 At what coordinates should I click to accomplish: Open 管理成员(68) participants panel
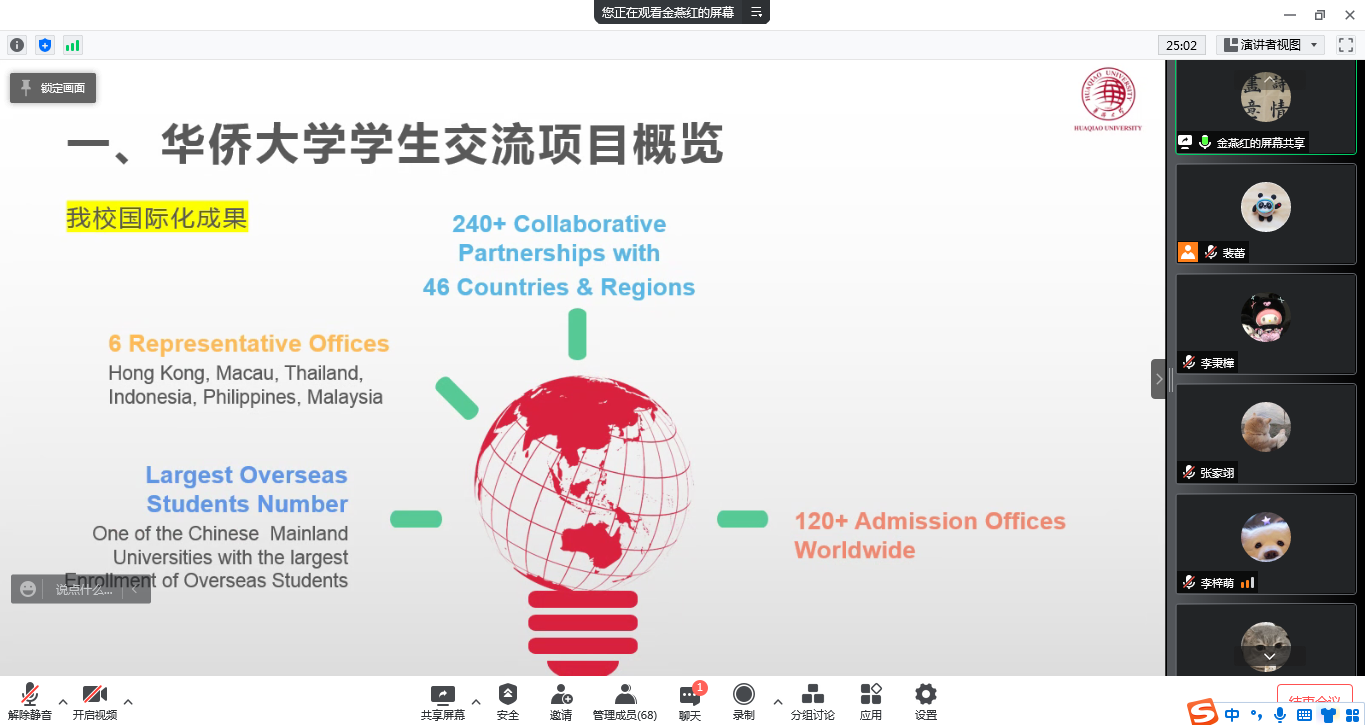[x=625, y=699]
